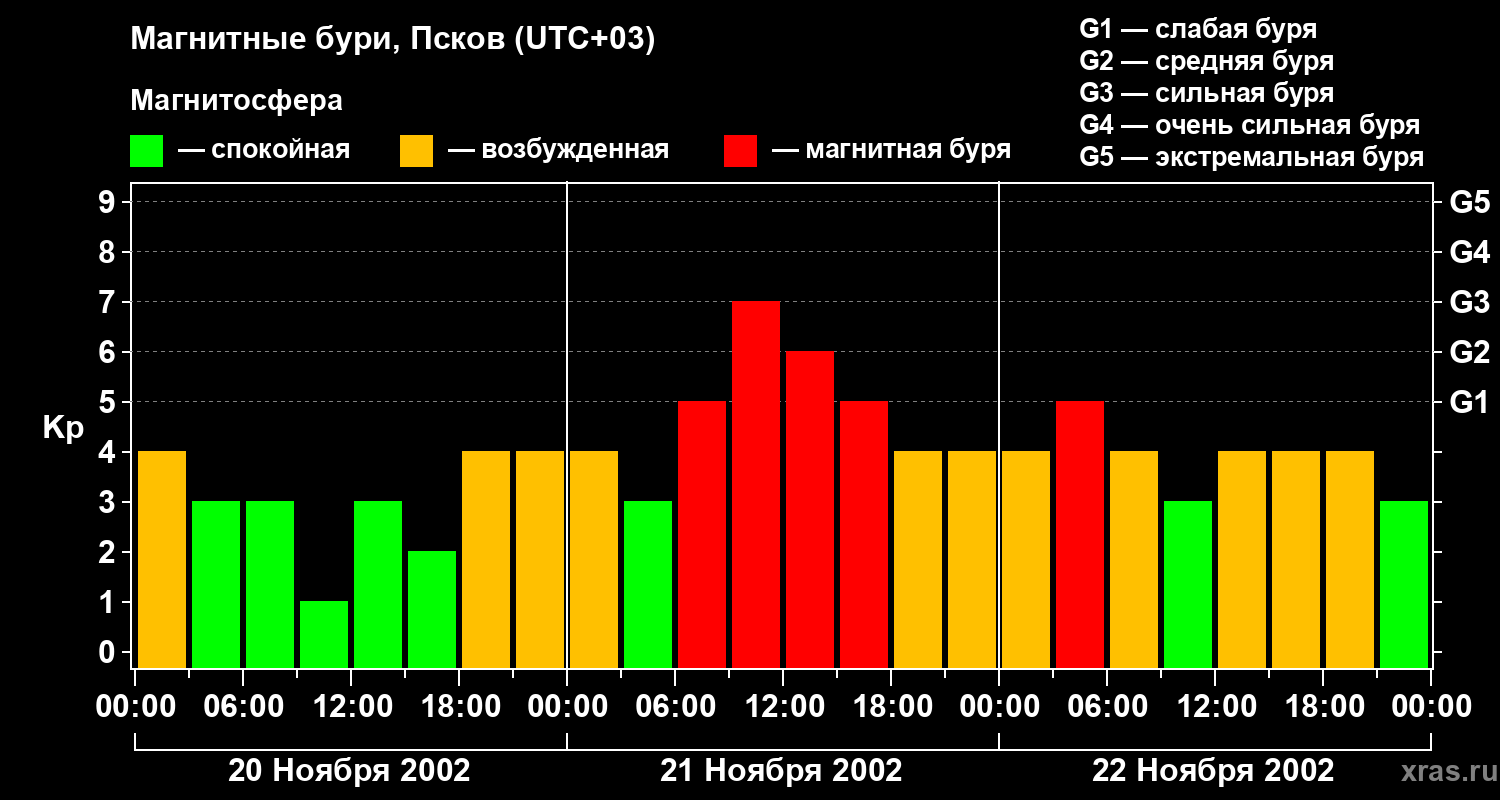Click '18:00' time label under 21 Ноября

point(891,707)
